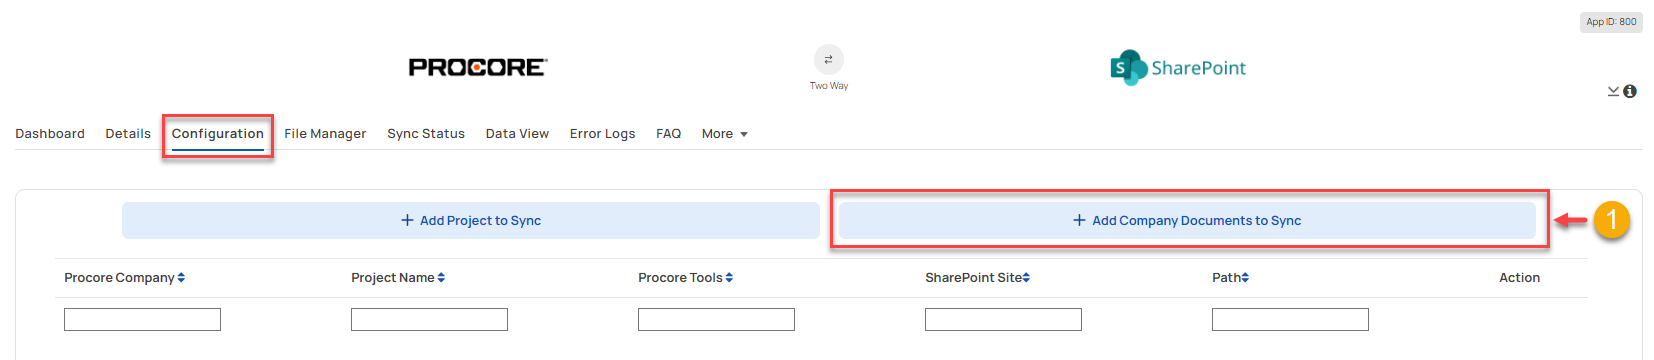Focus the SharePoint Site filter field
The image size is (1654, 360).
pyautogui.click(x=1003, y=320)
